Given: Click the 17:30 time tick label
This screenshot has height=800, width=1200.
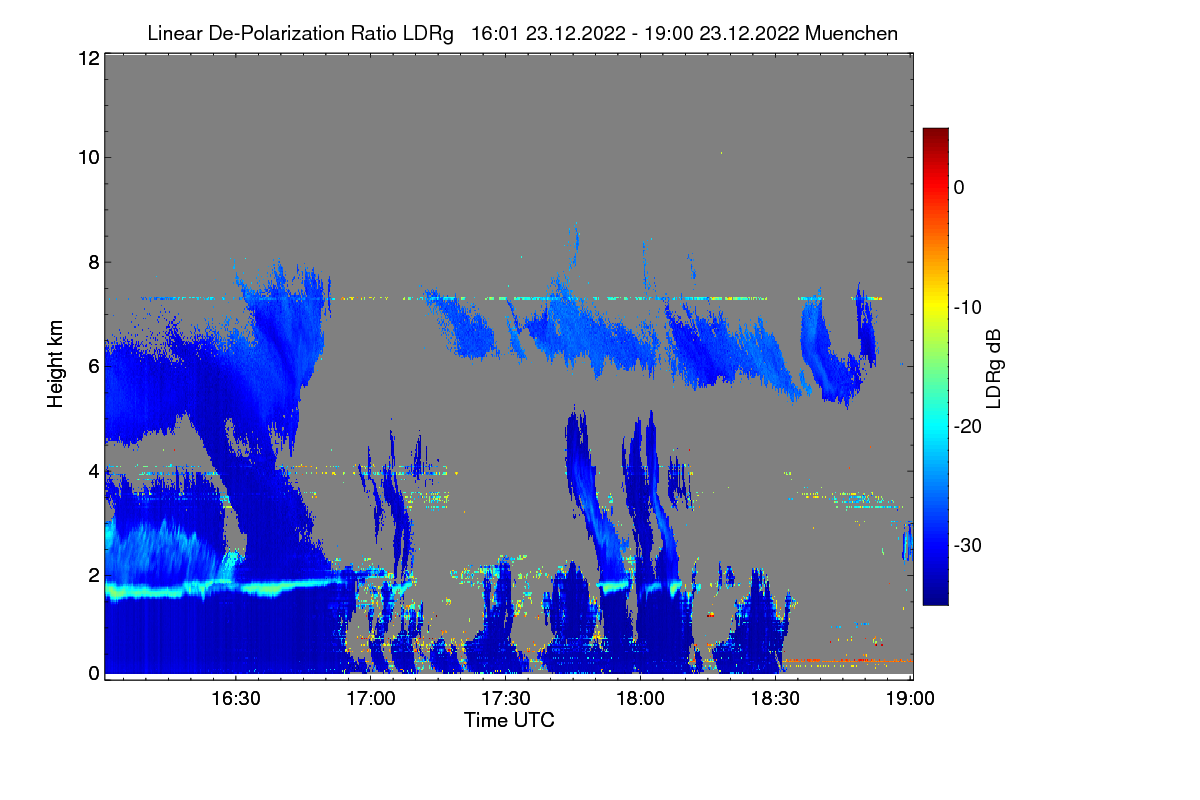Looking at the screenshot, I should point(505,698).
